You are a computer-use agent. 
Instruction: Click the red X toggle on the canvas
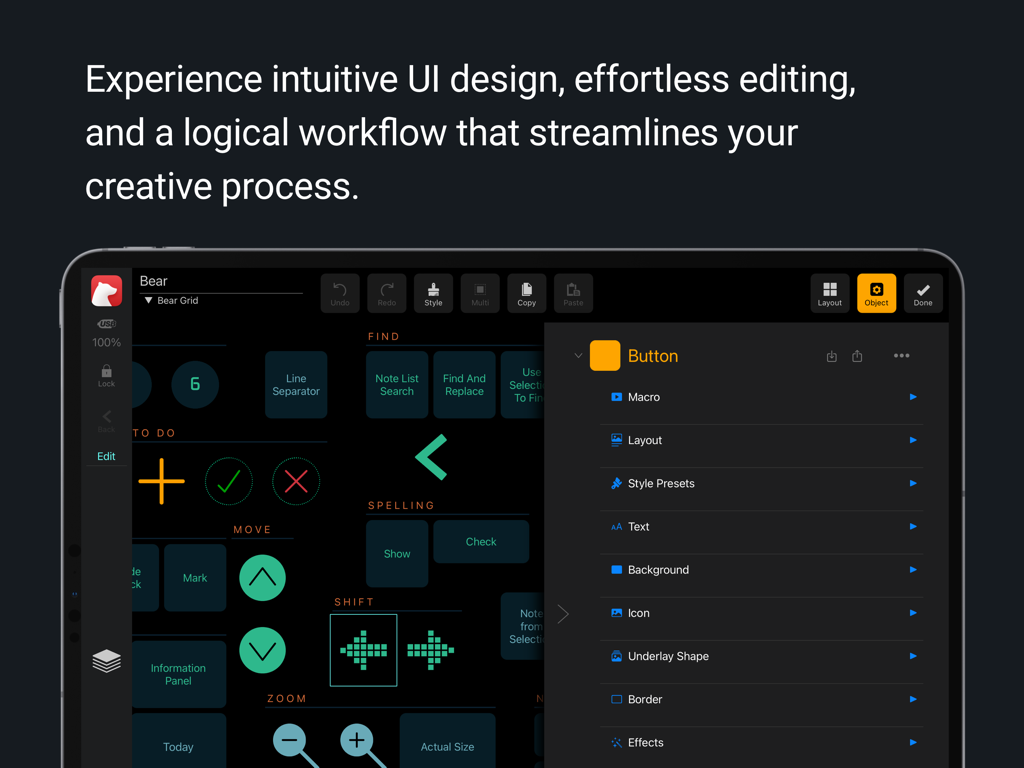(296, 481)
